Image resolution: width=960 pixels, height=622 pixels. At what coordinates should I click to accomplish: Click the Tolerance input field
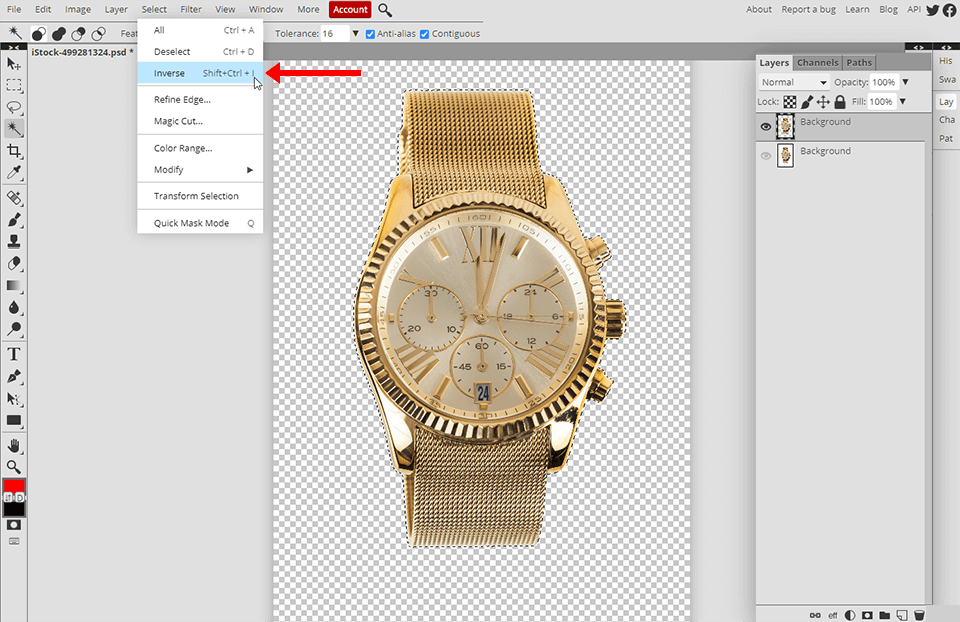[x=333, y=34]
